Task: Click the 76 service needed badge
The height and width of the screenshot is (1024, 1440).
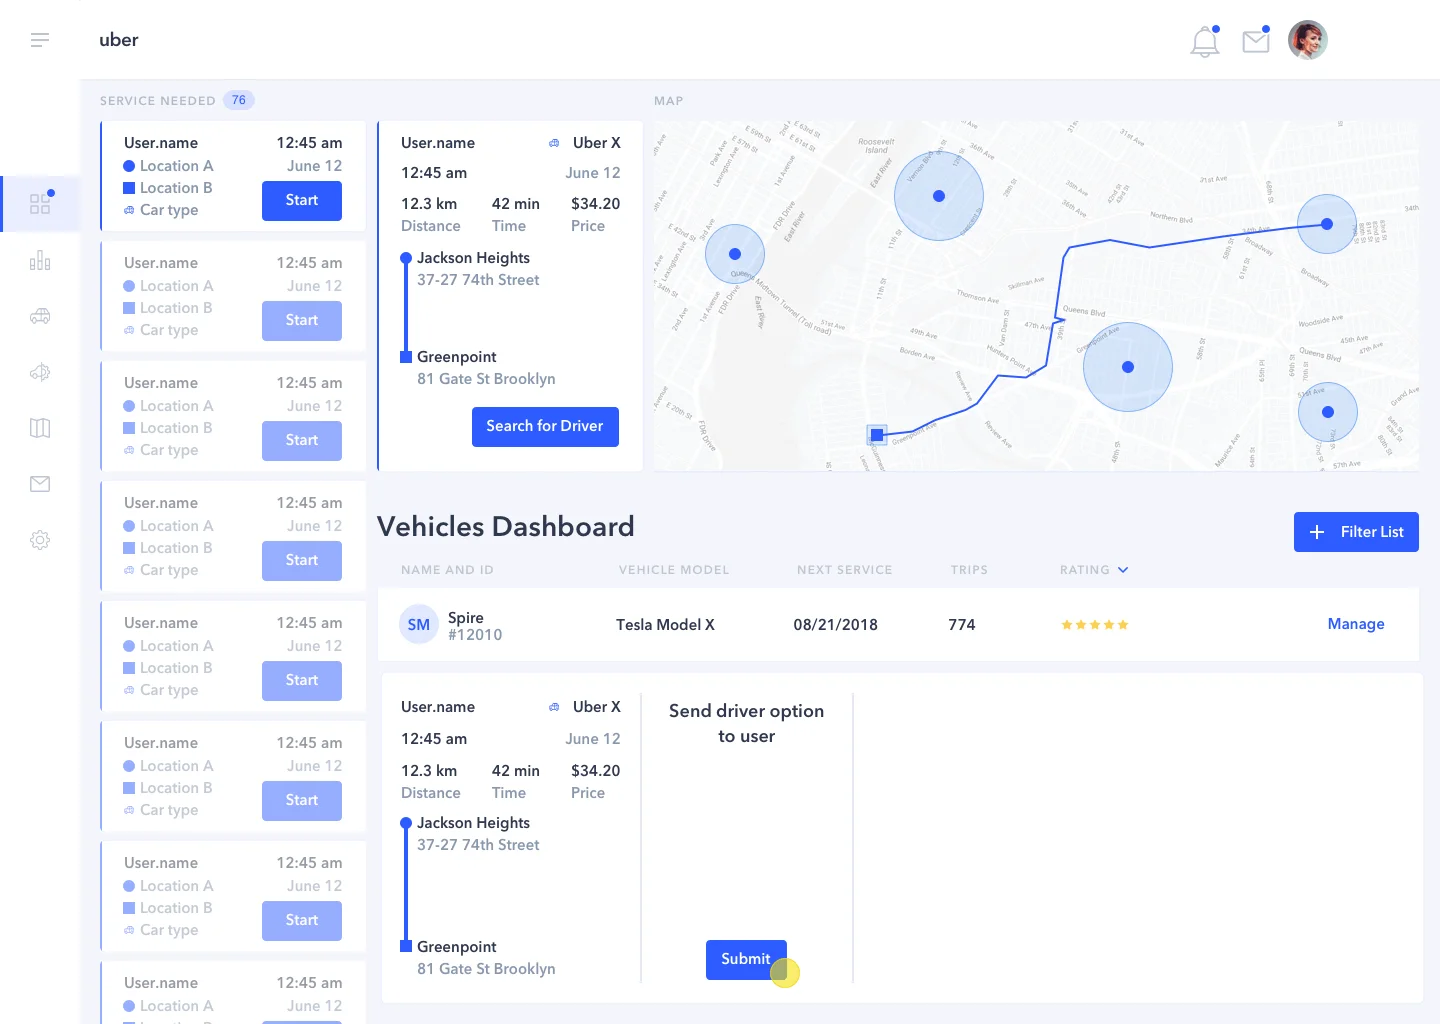Action: (239, 100)
